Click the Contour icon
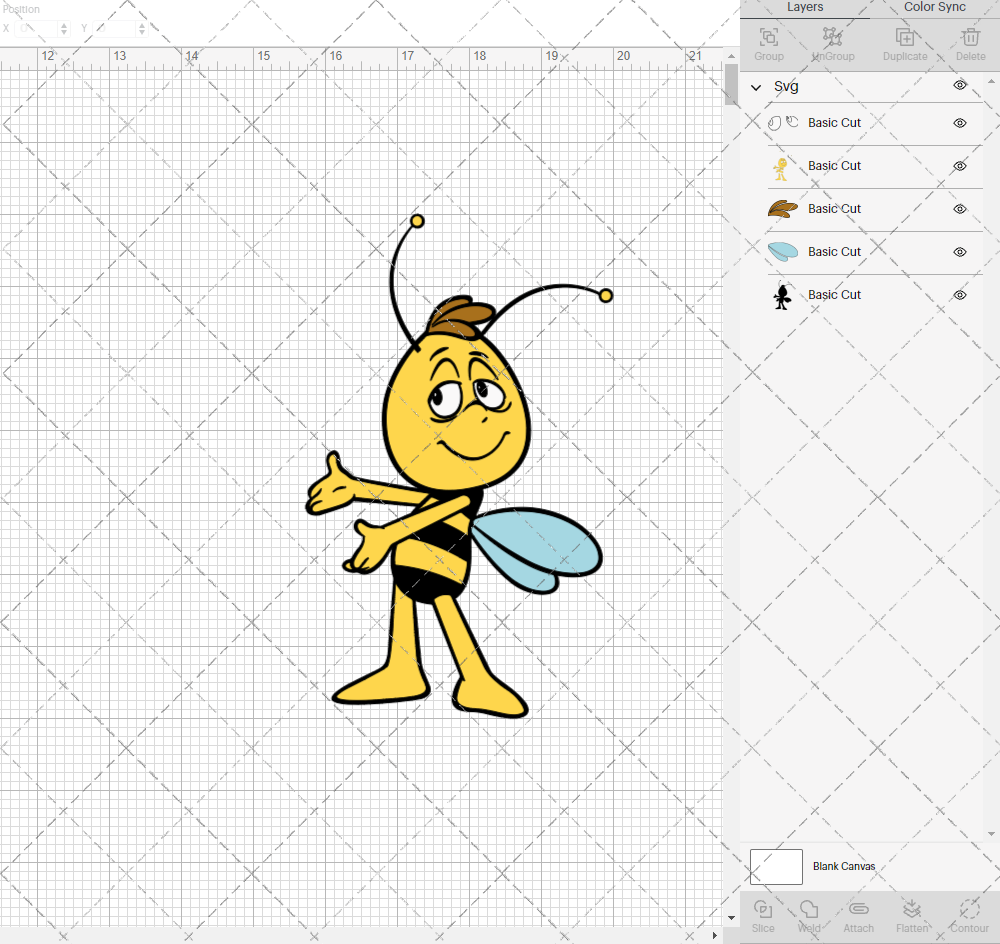Screen dimensions: 1000x944 [969, 909]
